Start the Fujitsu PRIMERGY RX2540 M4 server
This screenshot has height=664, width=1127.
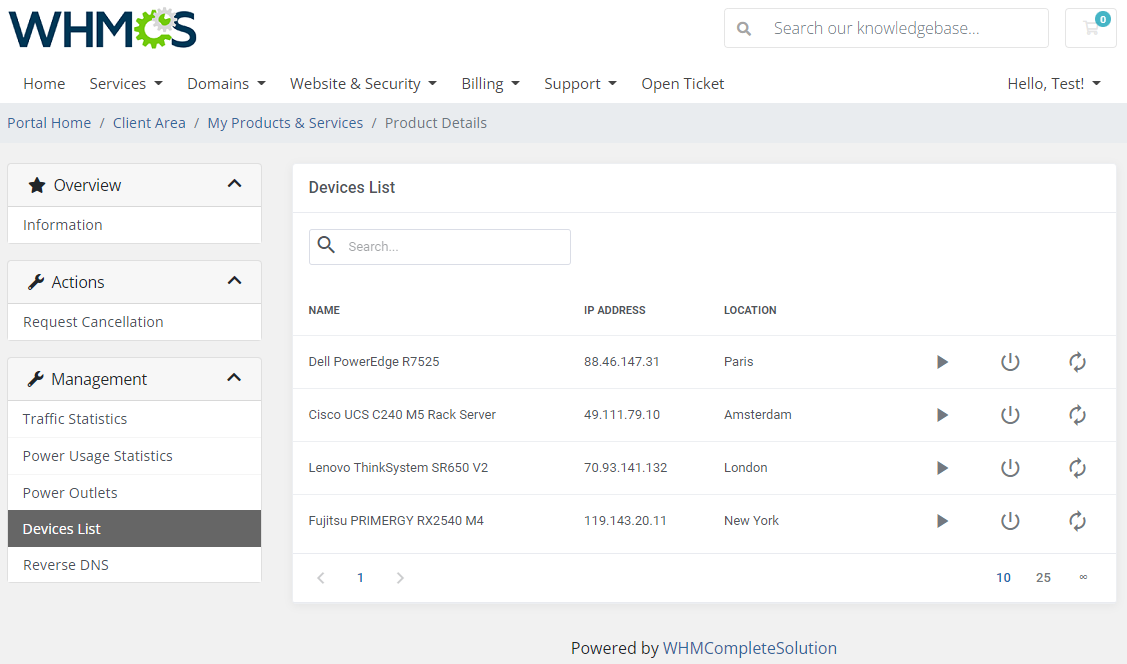click(942, 520)
